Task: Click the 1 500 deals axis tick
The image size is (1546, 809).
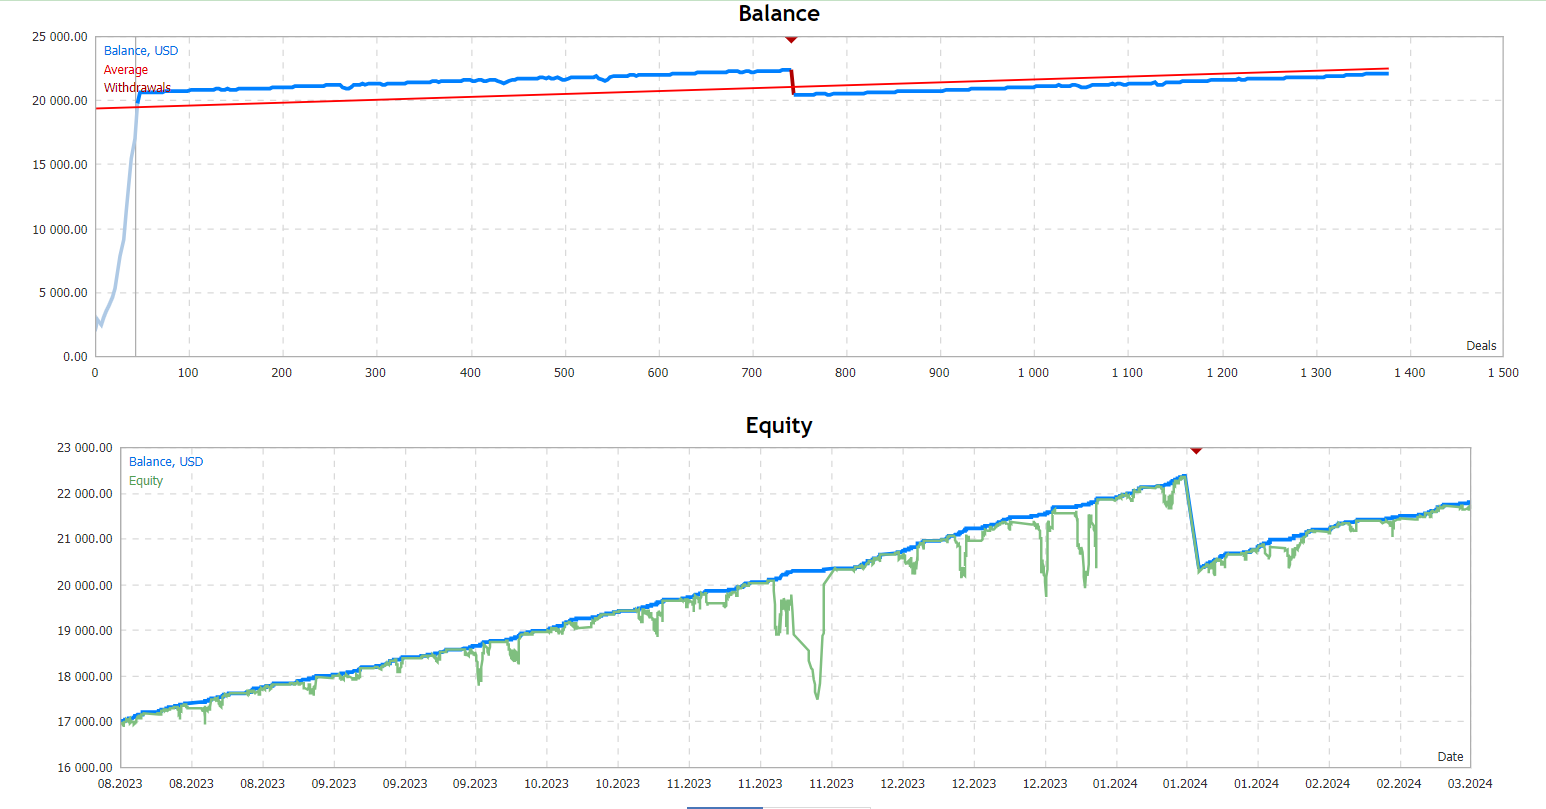Action: pyautogui.click(x=1502, y=373)
